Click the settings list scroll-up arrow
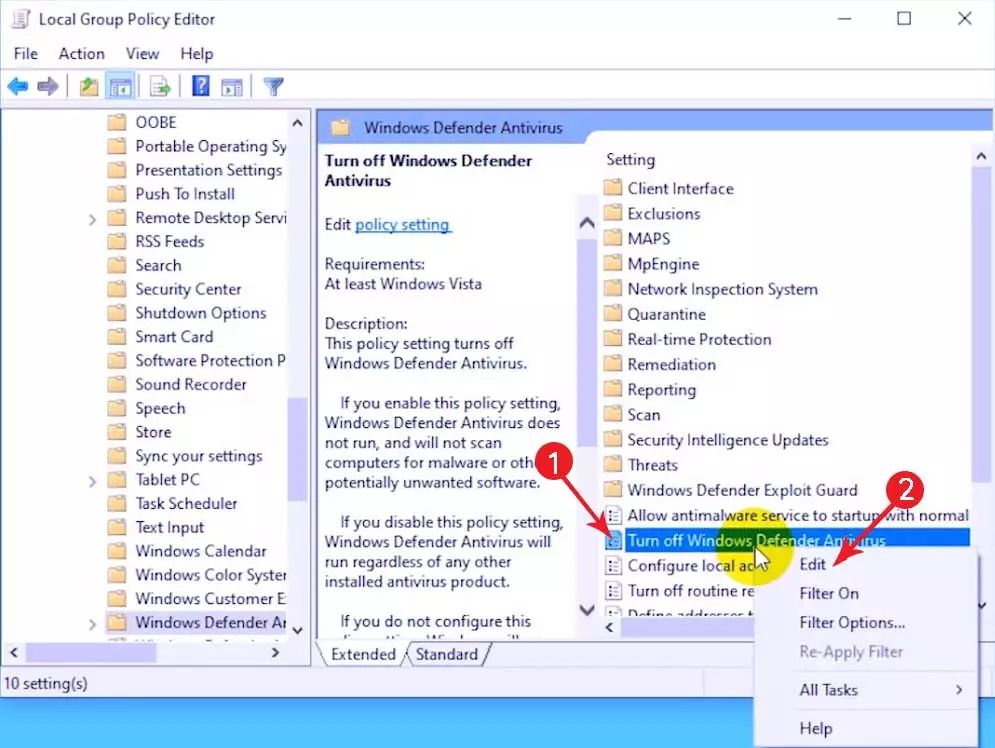 981,156
